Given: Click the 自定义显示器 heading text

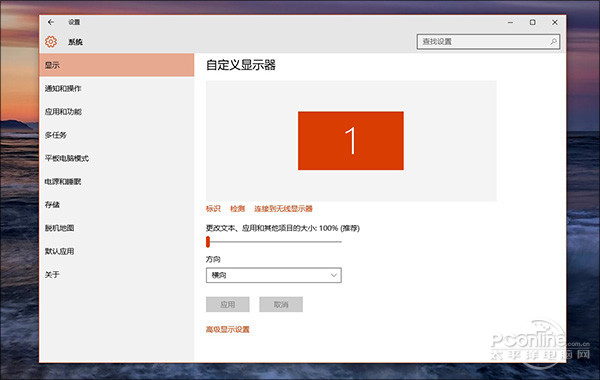Looking at the screenshot, I should point(241,65).
